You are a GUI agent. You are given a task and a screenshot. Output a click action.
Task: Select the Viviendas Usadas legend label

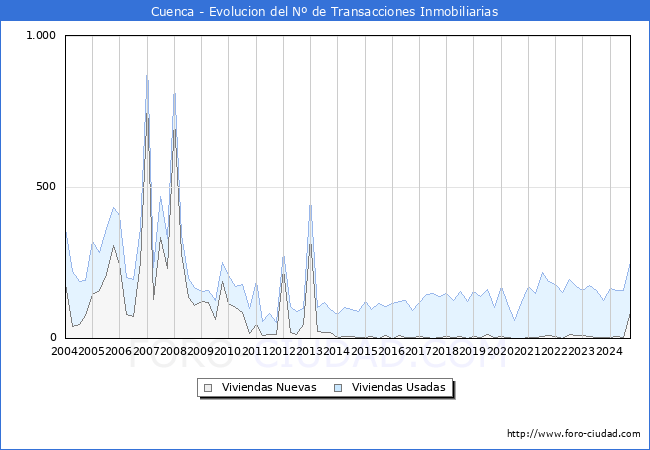pos(399,388)
